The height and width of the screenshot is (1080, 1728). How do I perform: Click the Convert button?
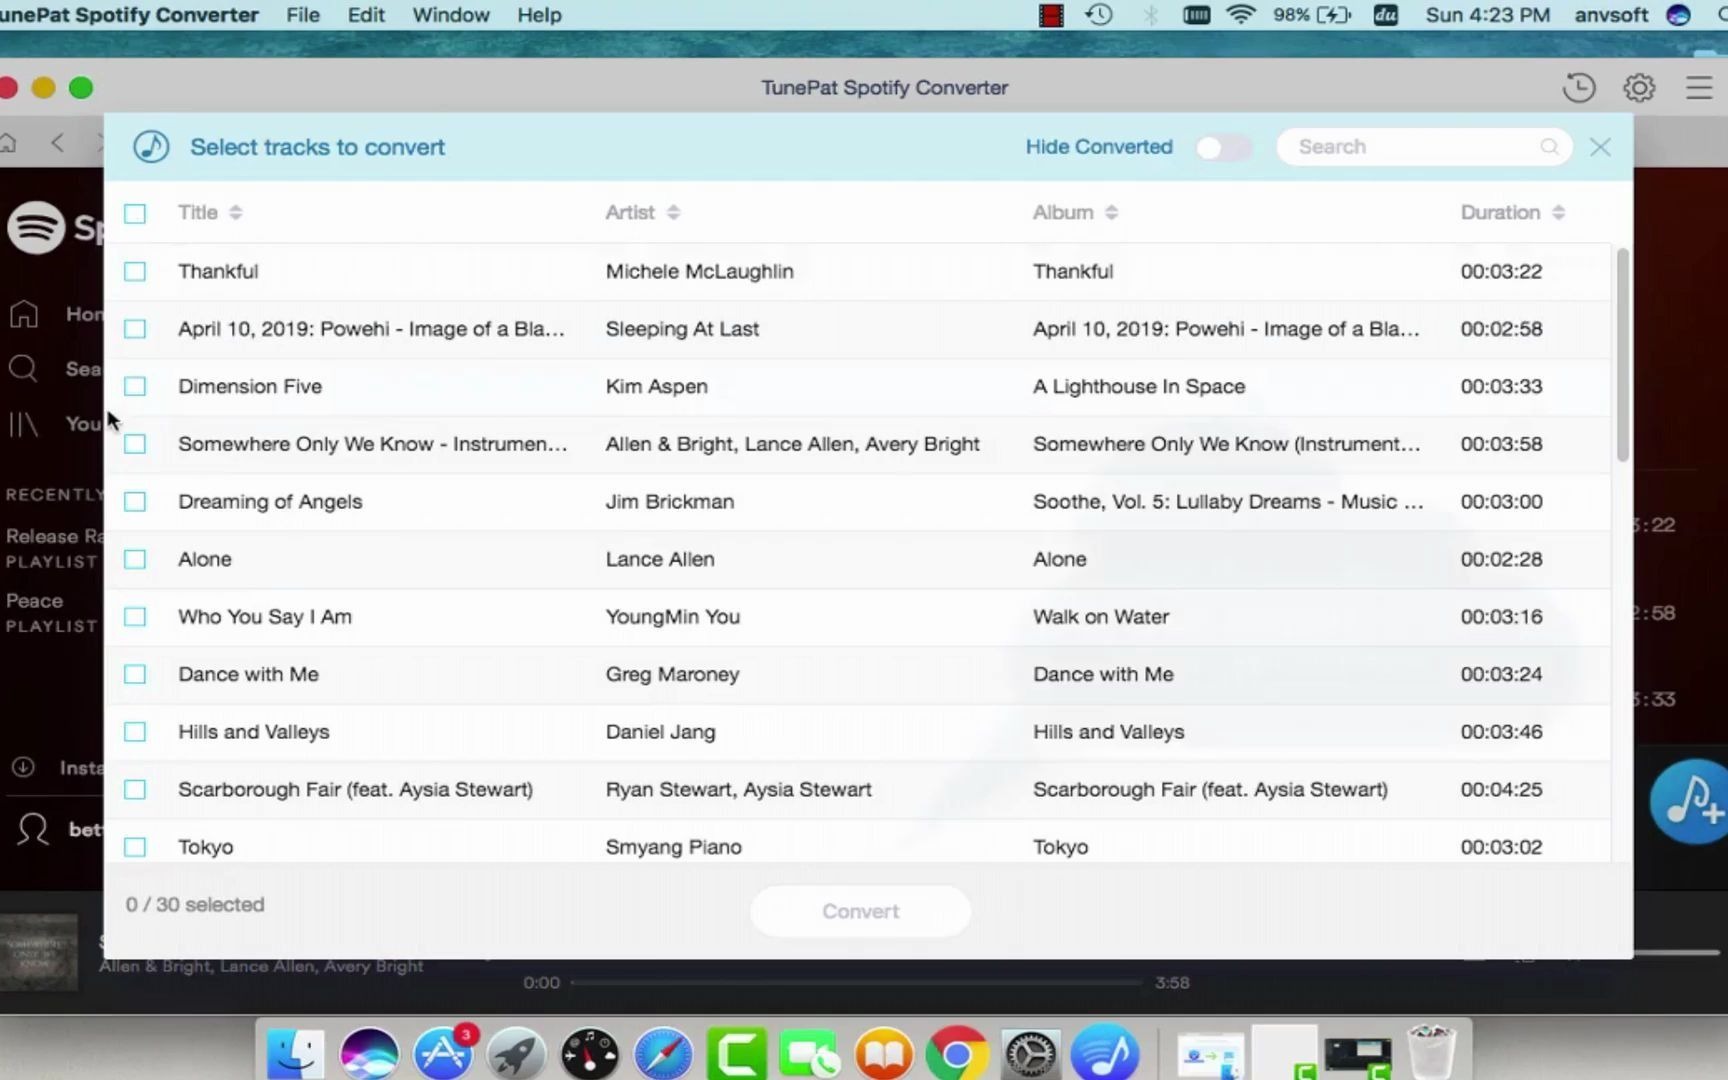click(x=859, y=911)
